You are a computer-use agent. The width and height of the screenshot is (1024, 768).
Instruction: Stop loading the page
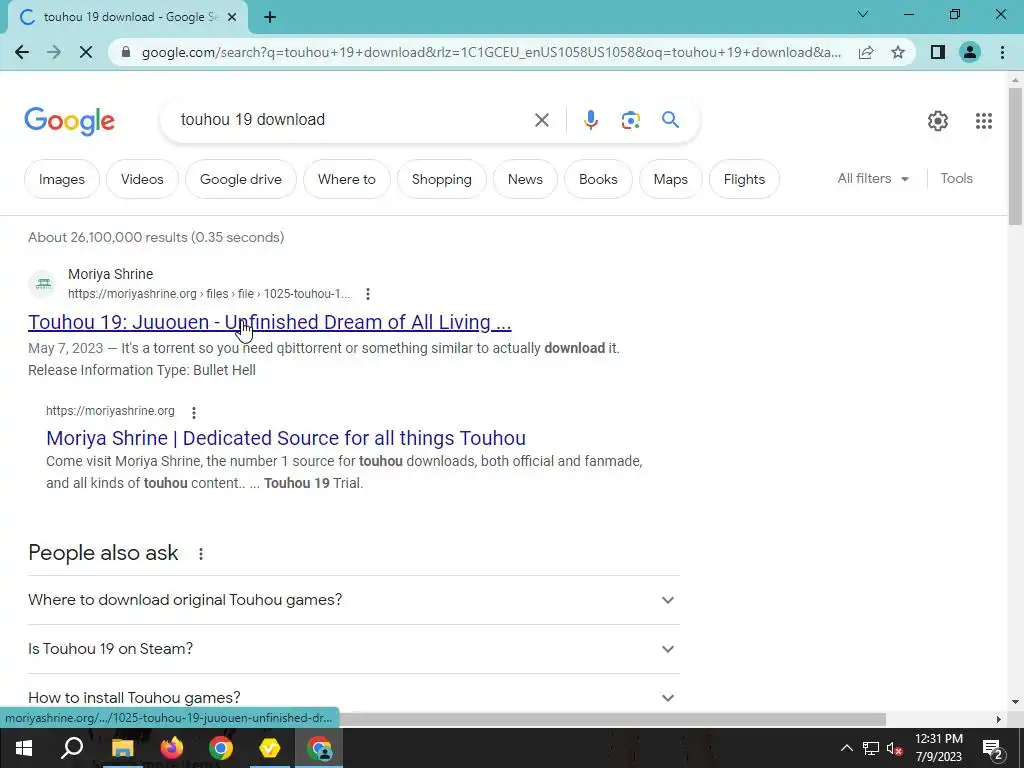(86, 52)
